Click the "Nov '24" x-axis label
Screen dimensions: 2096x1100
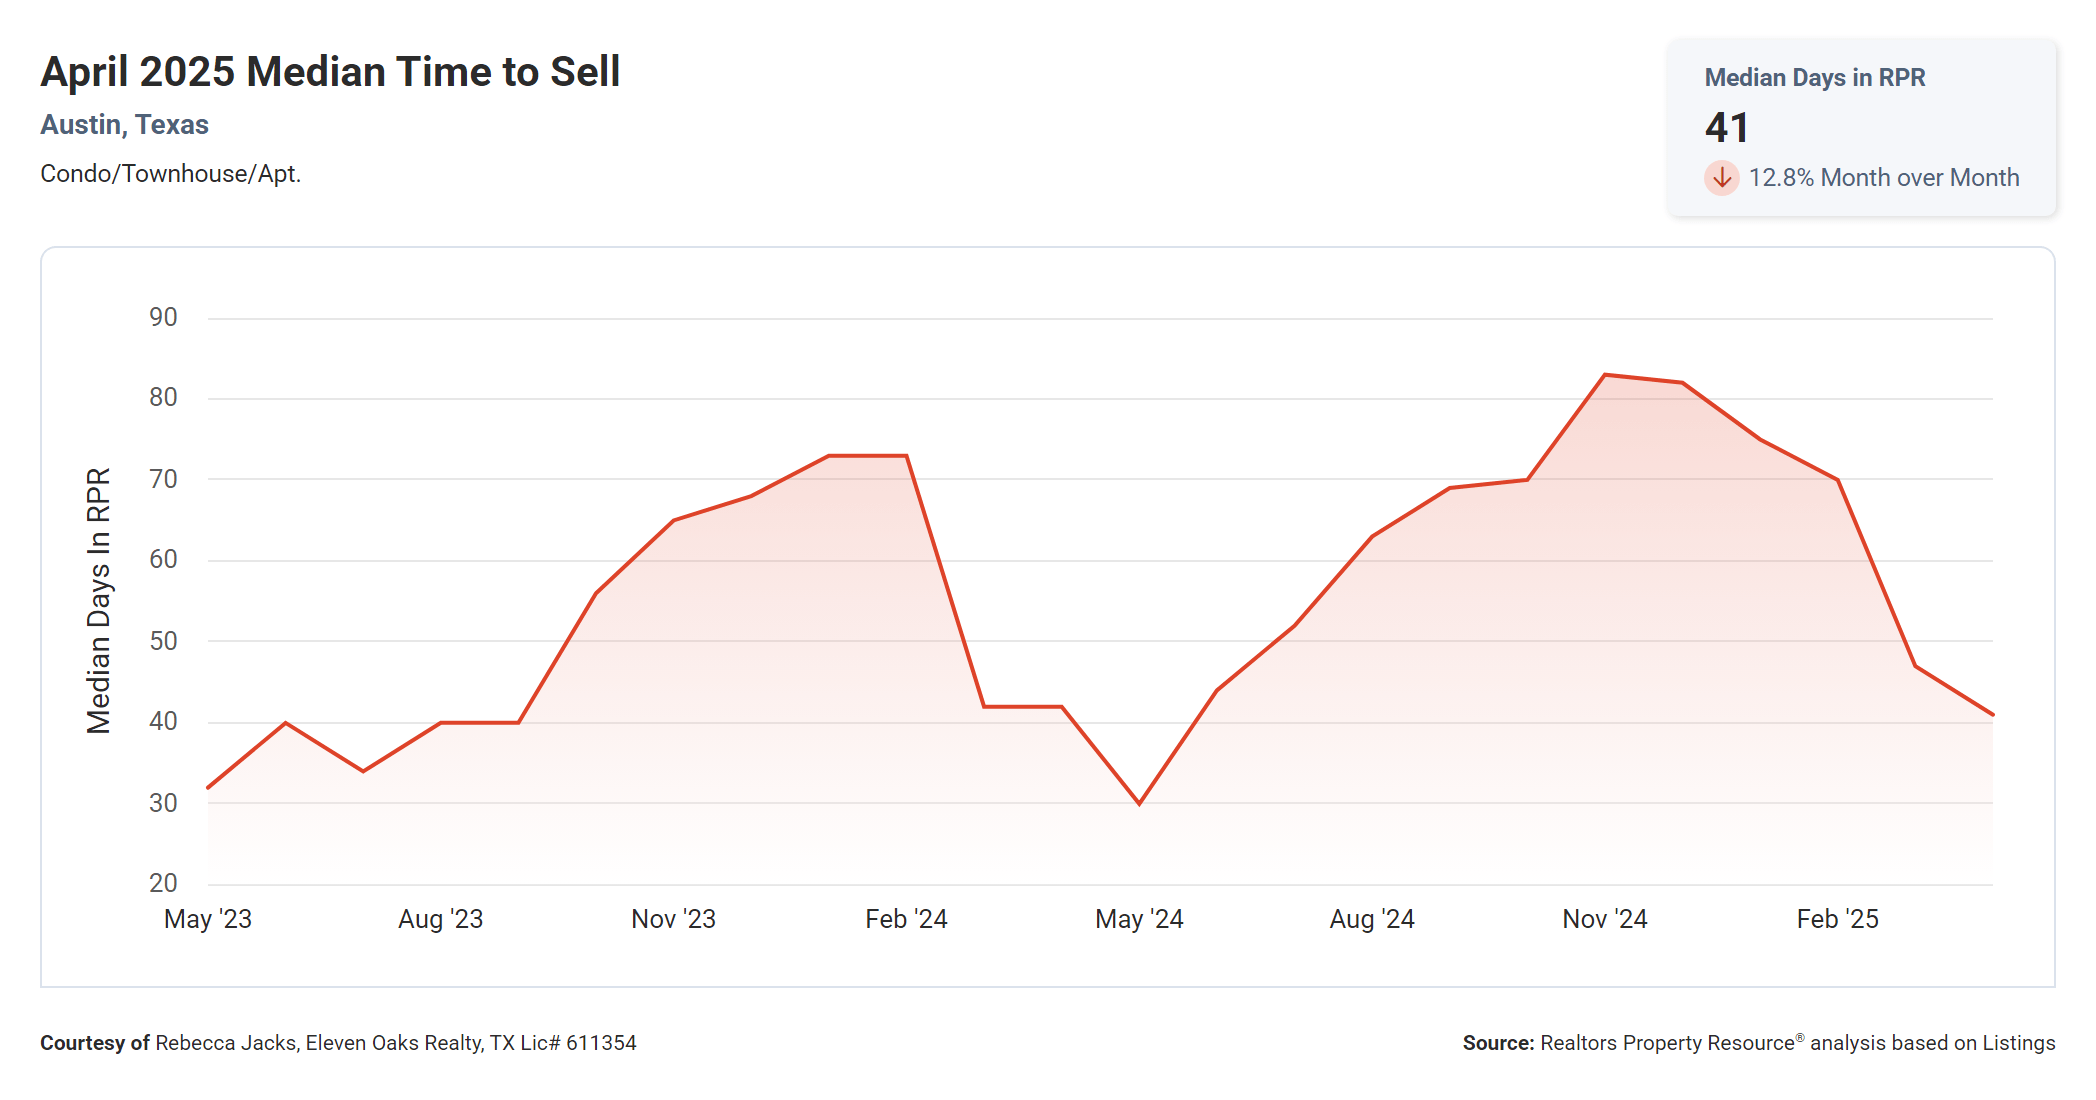(x=1605, y=919)
